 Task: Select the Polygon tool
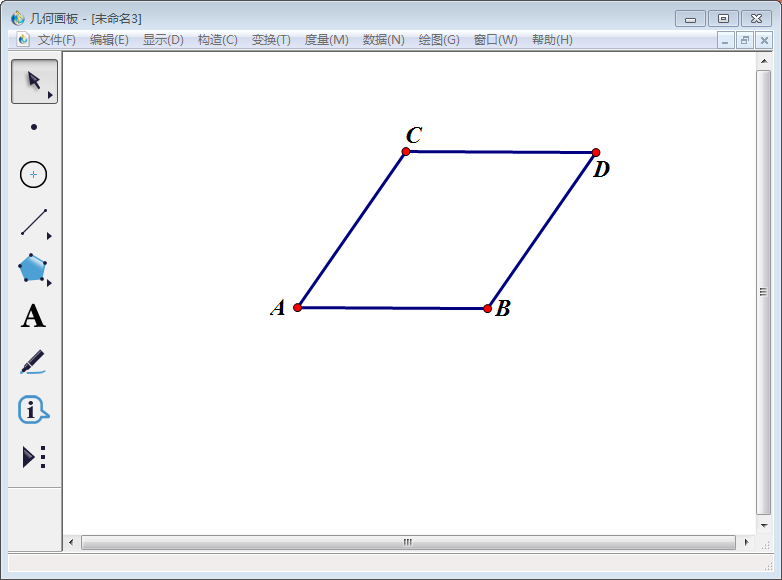pos(32,268)
